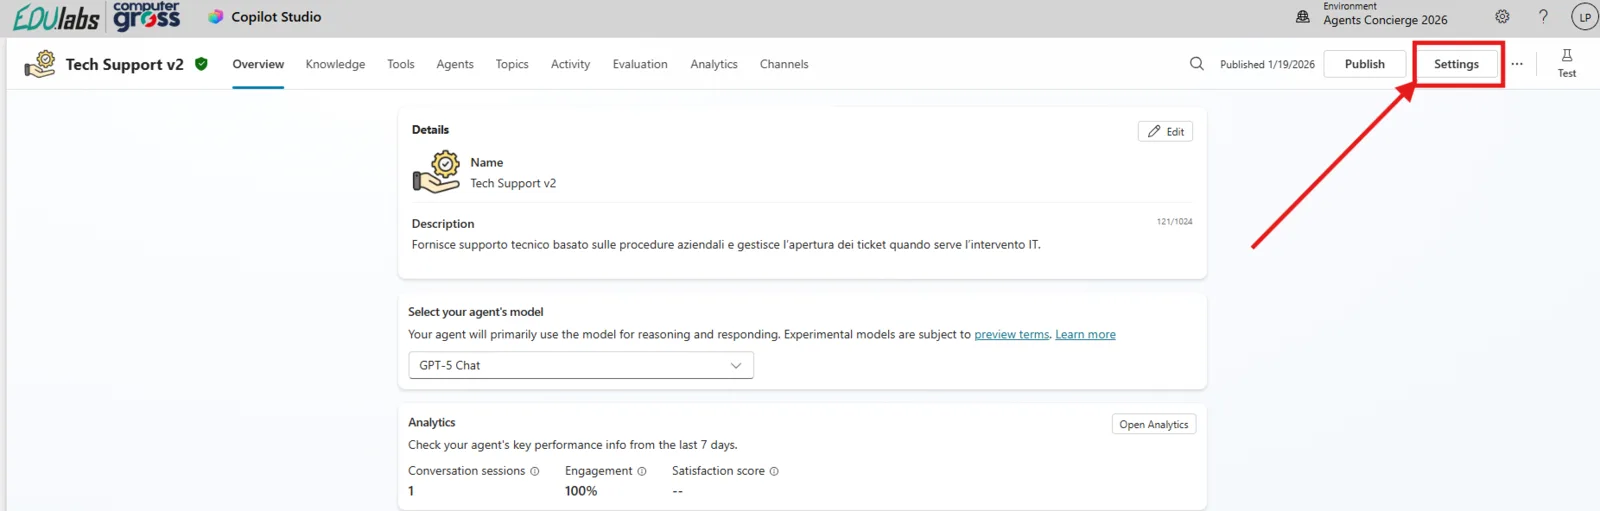Click the search magnifier icon

coord(1196,64)
